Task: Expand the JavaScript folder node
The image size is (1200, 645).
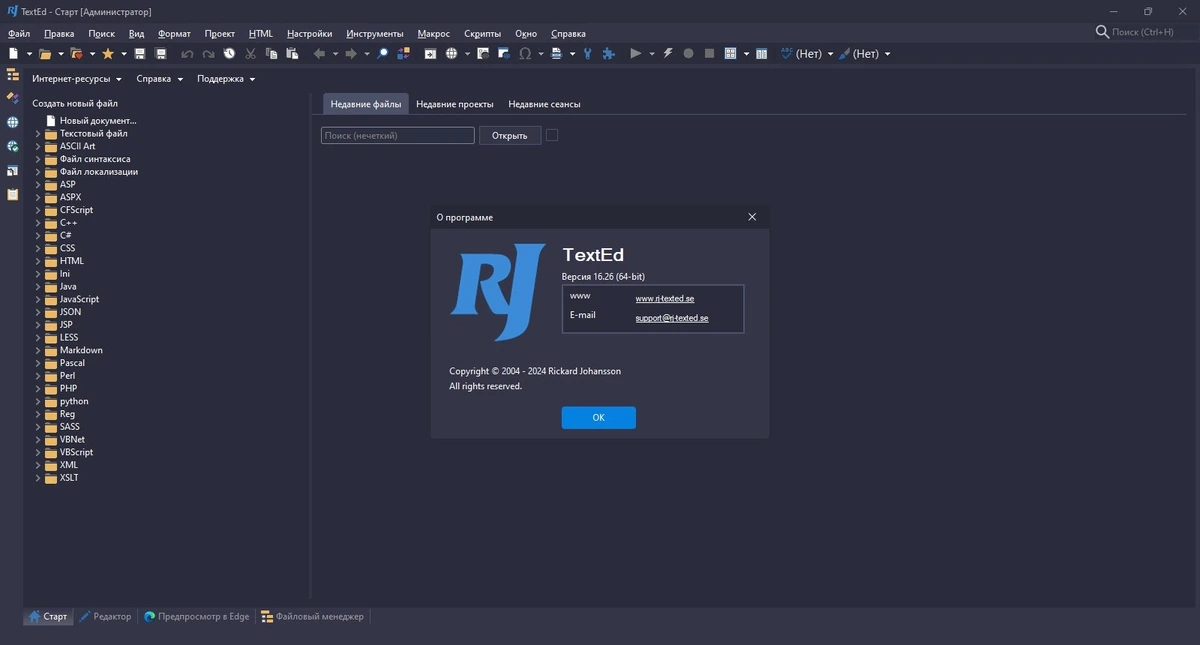Action: [39, 299]
